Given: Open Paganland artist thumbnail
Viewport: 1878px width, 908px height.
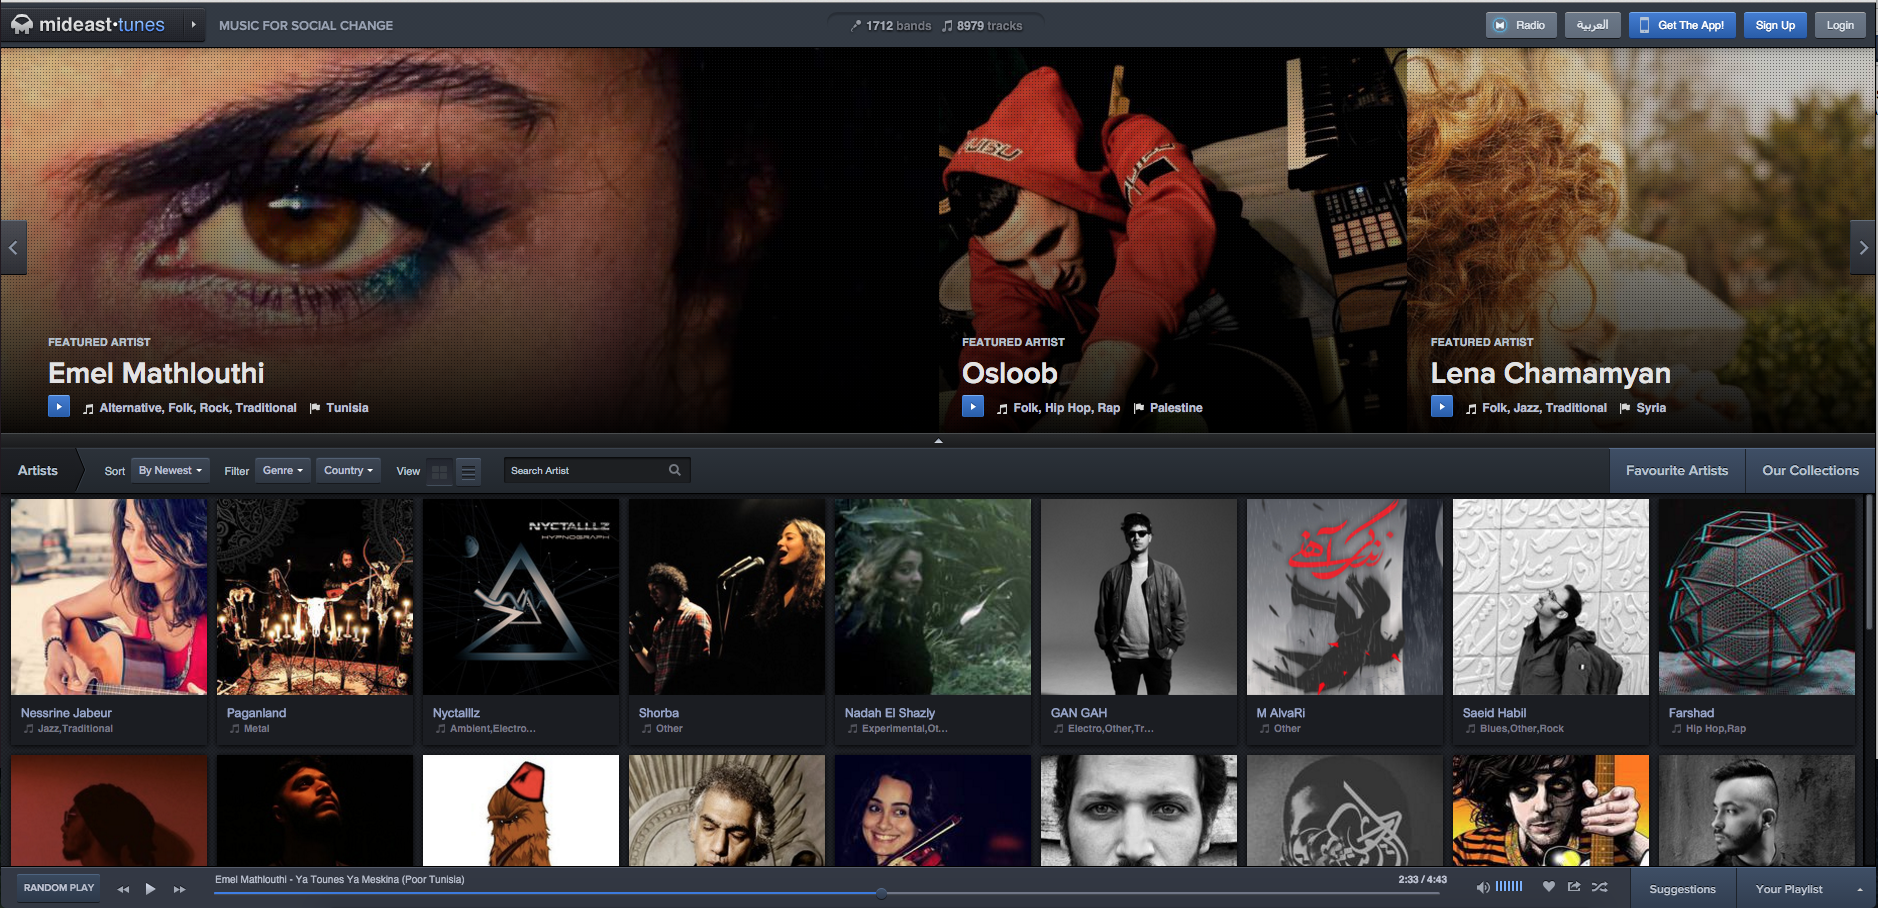Looking at the screenshot, I should tap(315, 597).
